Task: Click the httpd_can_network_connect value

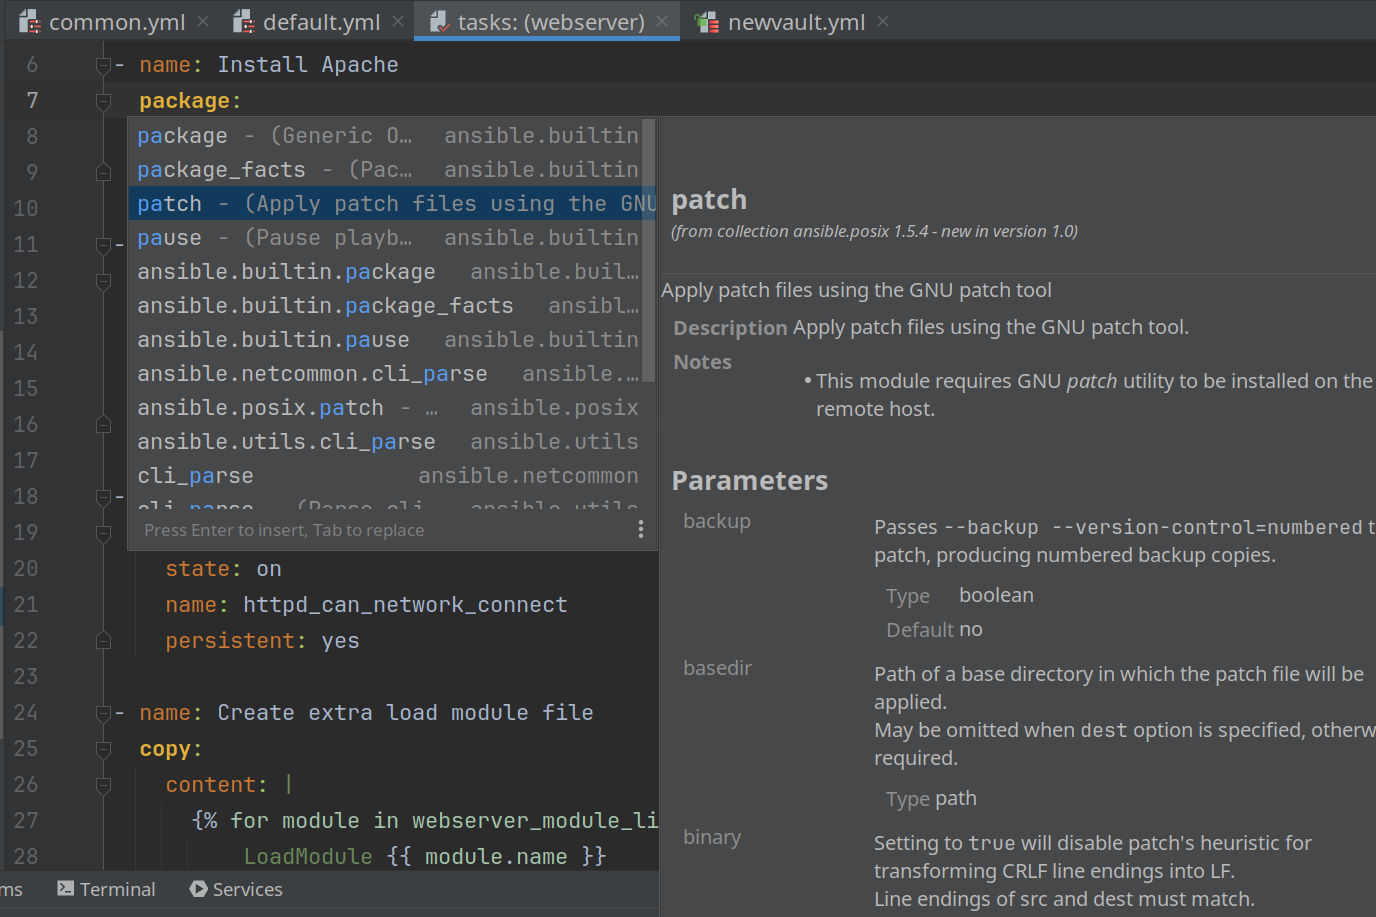Action: 405,605
